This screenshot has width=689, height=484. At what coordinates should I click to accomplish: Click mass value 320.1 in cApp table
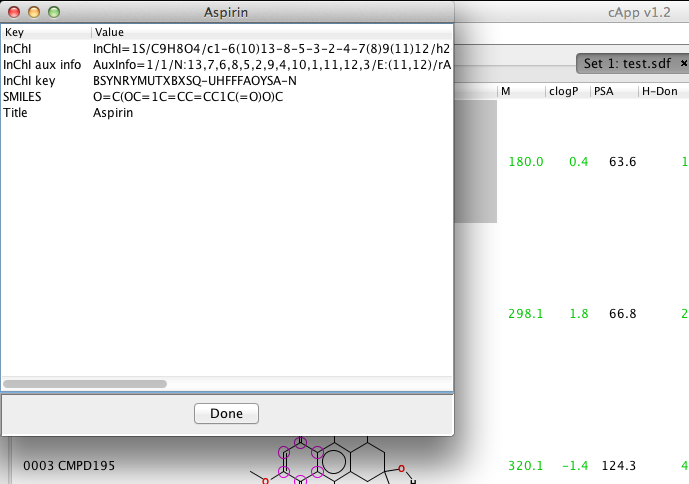tap(526, 466)
